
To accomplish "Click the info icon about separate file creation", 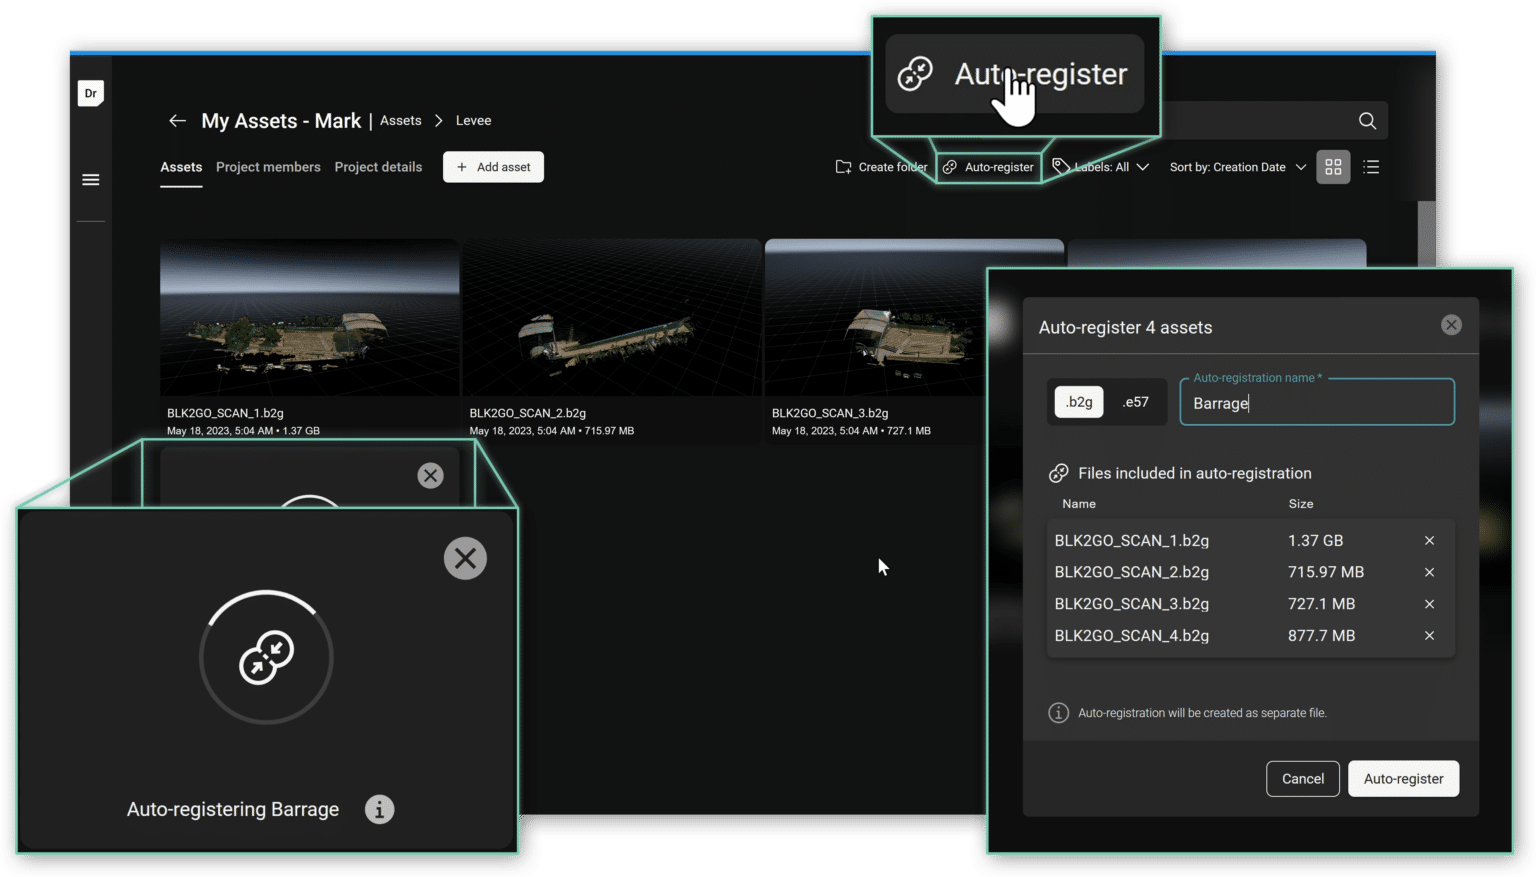I will (1059, 713).
